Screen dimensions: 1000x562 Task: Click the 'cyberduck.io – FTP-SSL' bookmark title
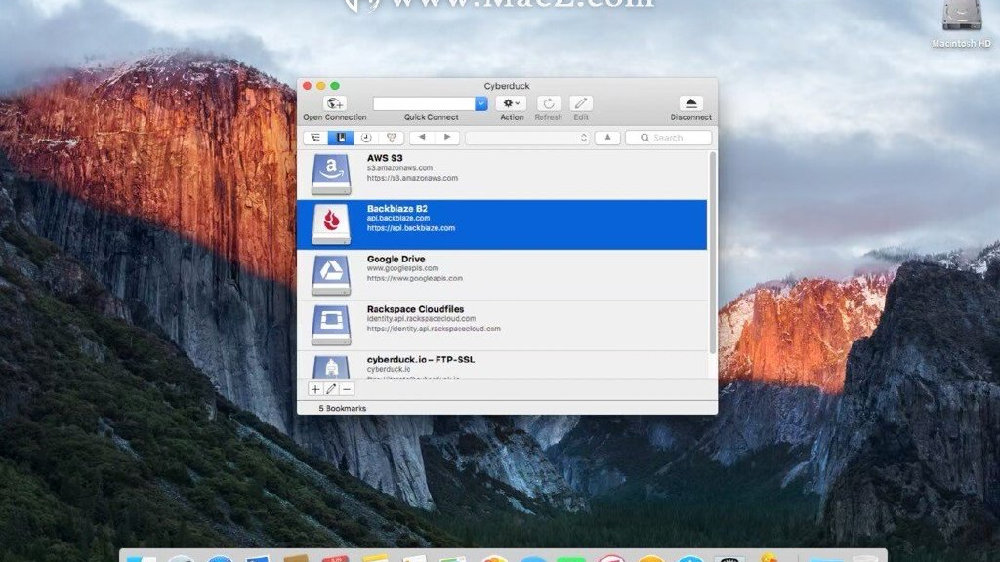coord(421,360)
